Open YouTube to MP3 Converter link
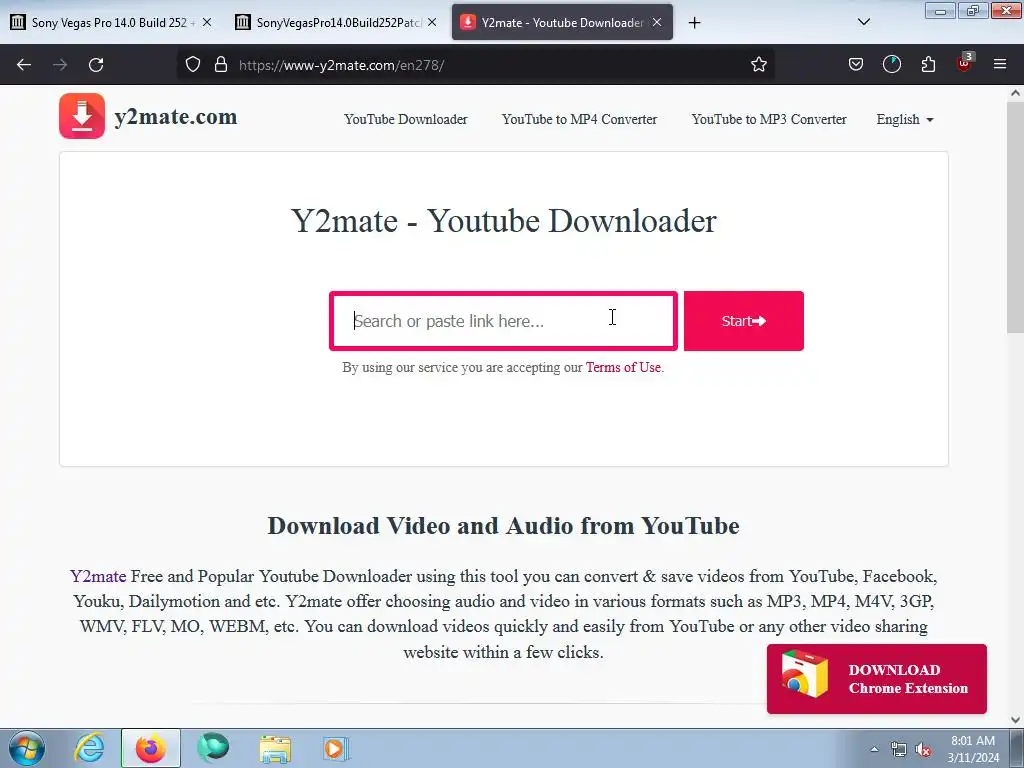The width and height of the screenshot is (1024, 768). coord(769,120)
